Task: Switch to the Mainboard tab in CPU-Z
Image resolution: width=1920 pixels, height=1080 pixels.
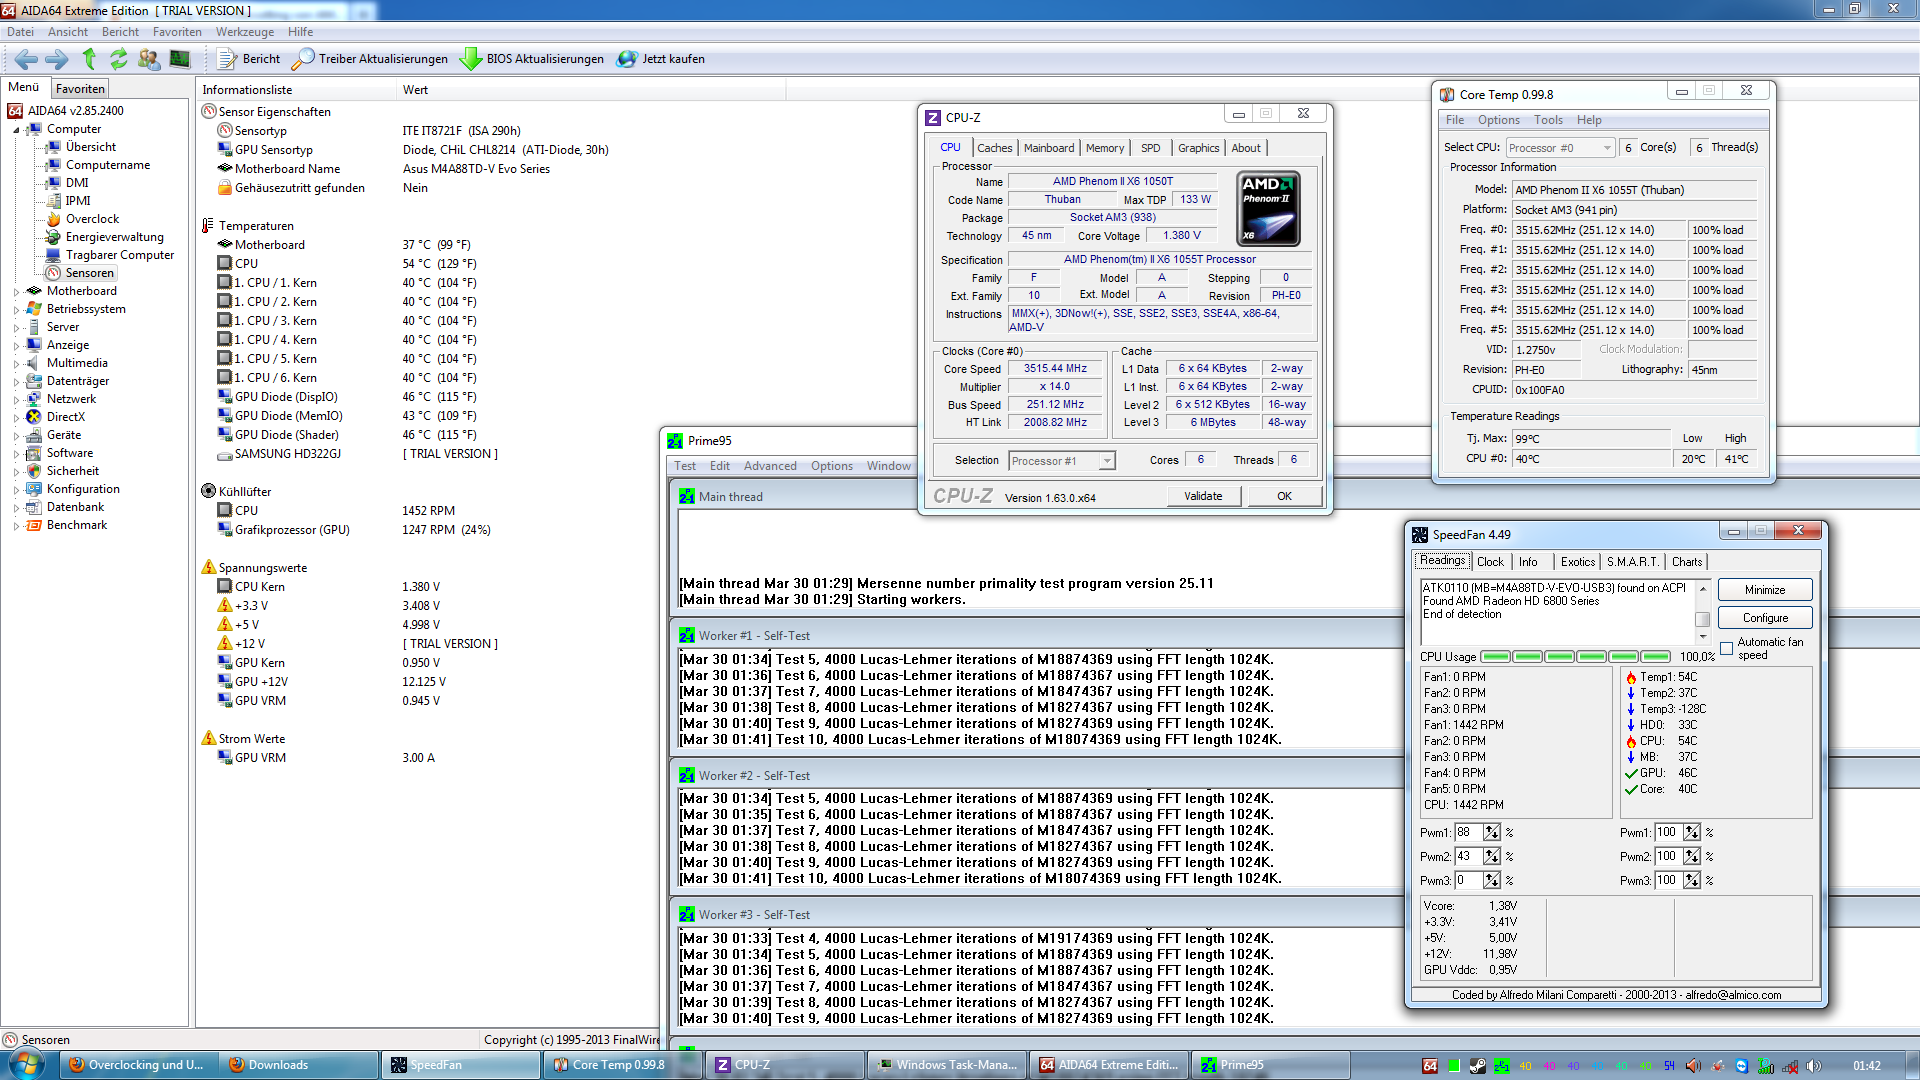Action: [x=1048, y=148]
